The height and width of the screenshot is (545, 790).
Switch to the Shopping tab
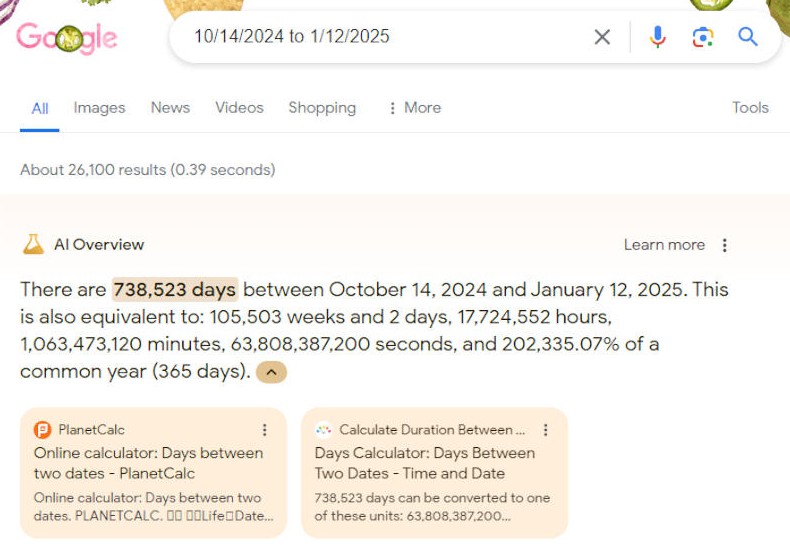tap(322, 107)
